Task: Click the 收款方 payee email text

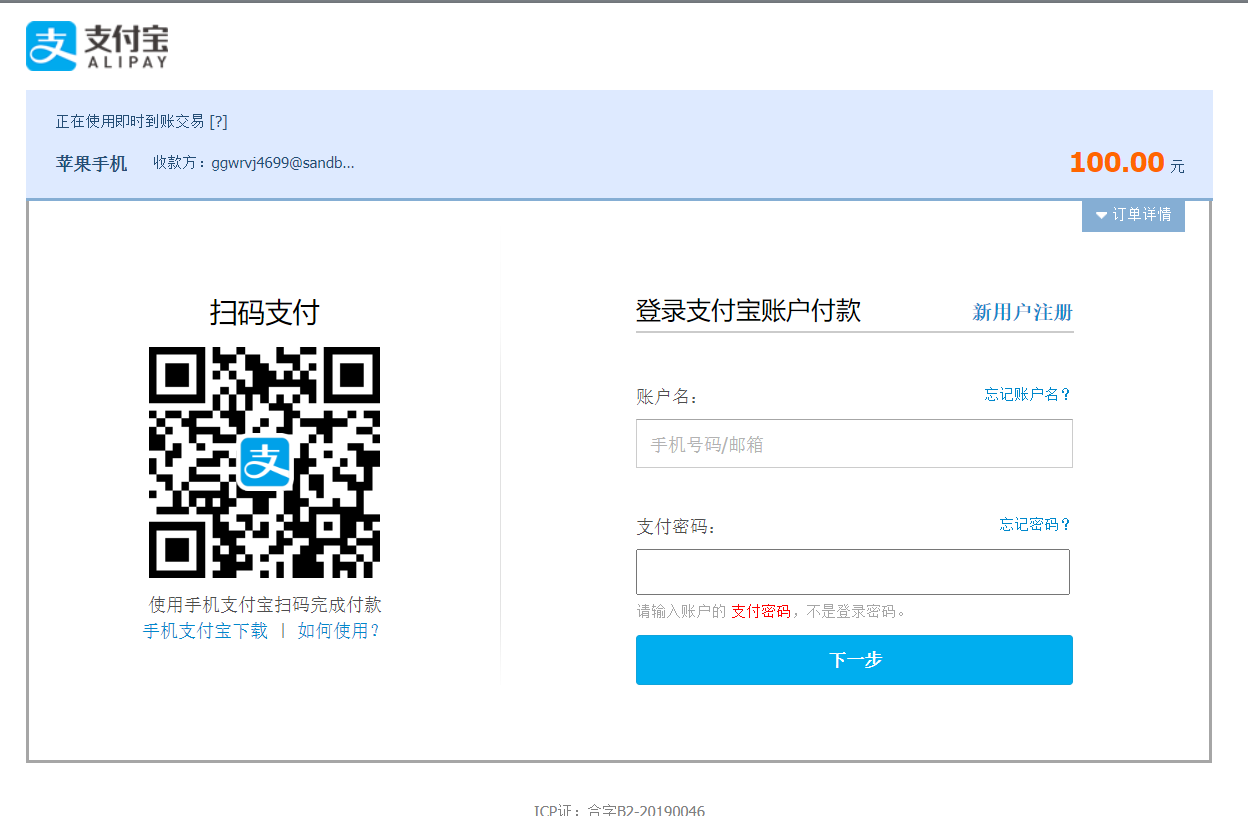Action: [254, 162]
